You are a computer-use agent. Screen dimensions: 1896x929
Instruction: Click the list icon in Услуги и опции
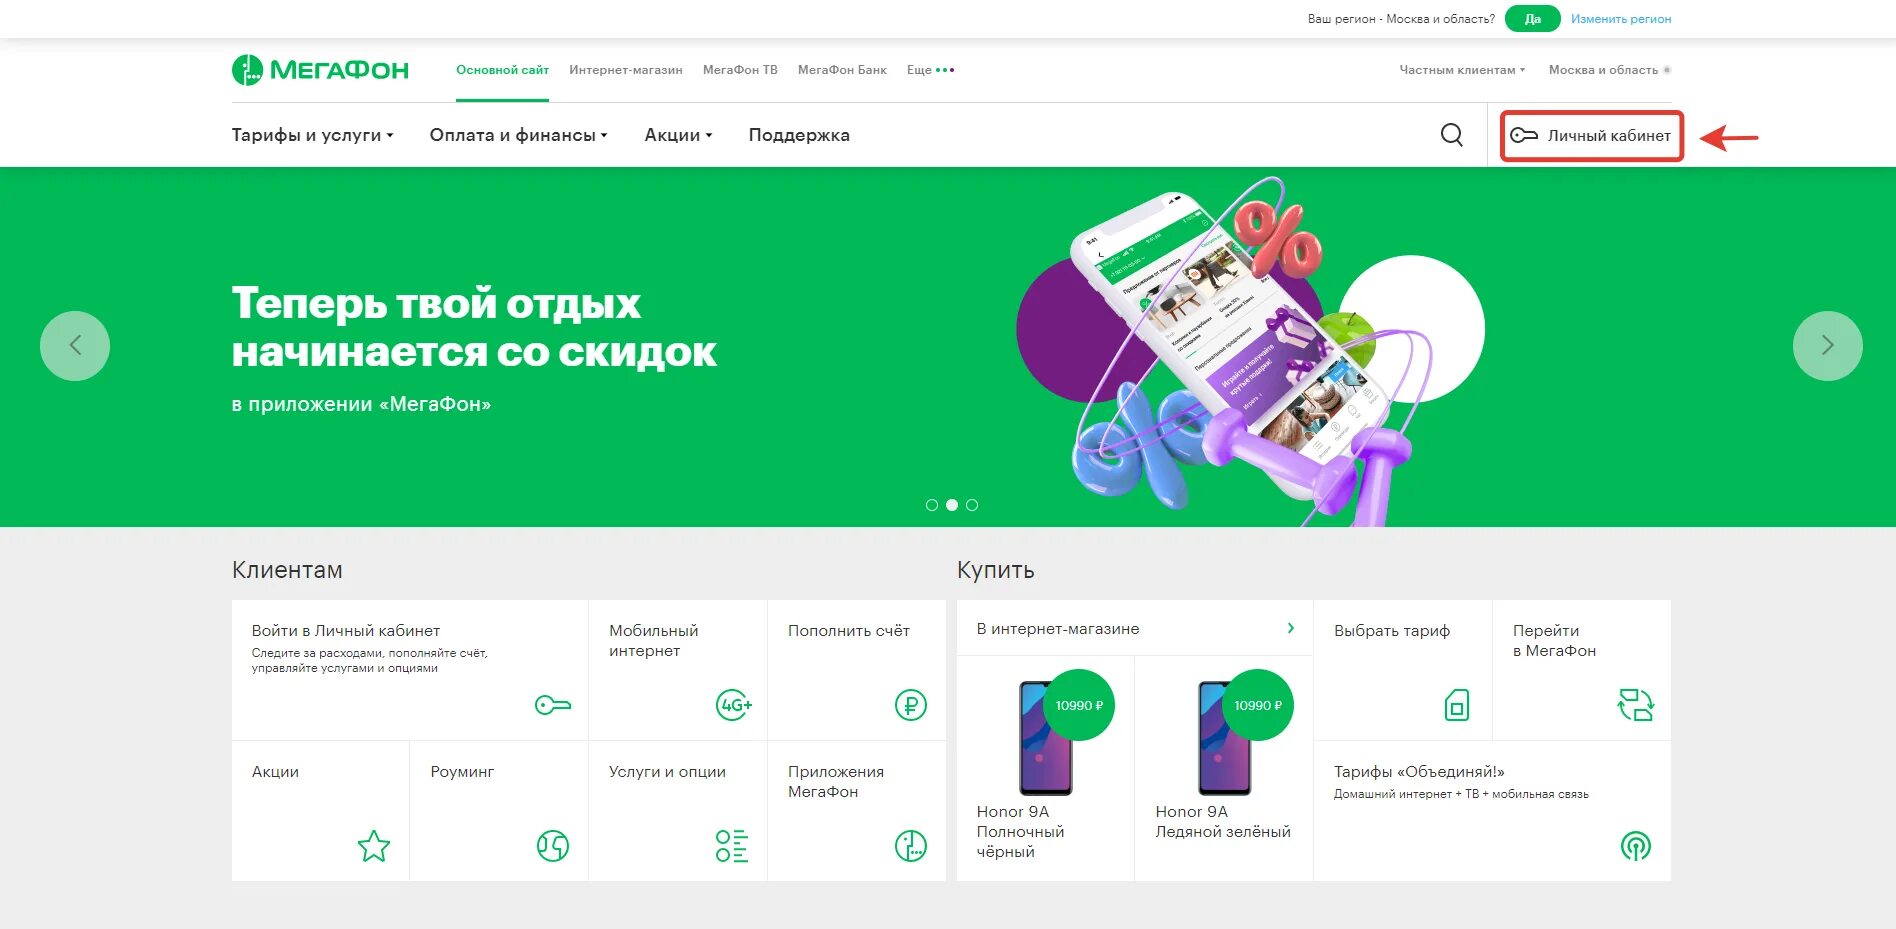coord(732,846)
